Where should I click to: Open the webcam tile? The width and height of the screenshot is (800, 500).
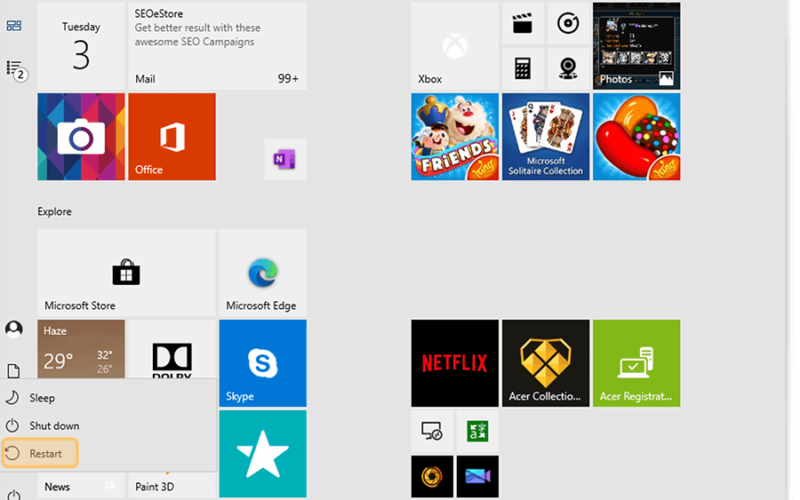(x=568, y=68)
